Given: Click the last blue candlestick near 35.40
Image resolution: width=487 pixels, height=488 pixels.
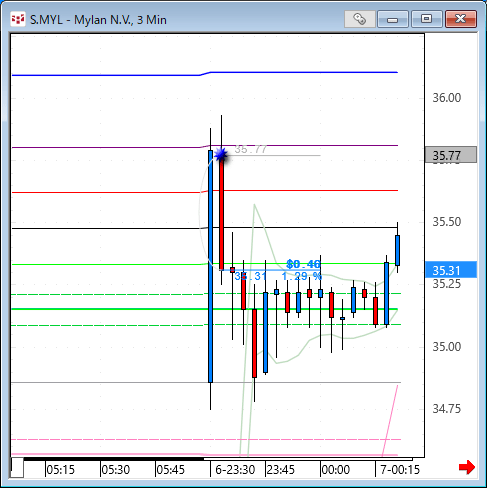Looking at the screenshot, I should tap(397, 250).
